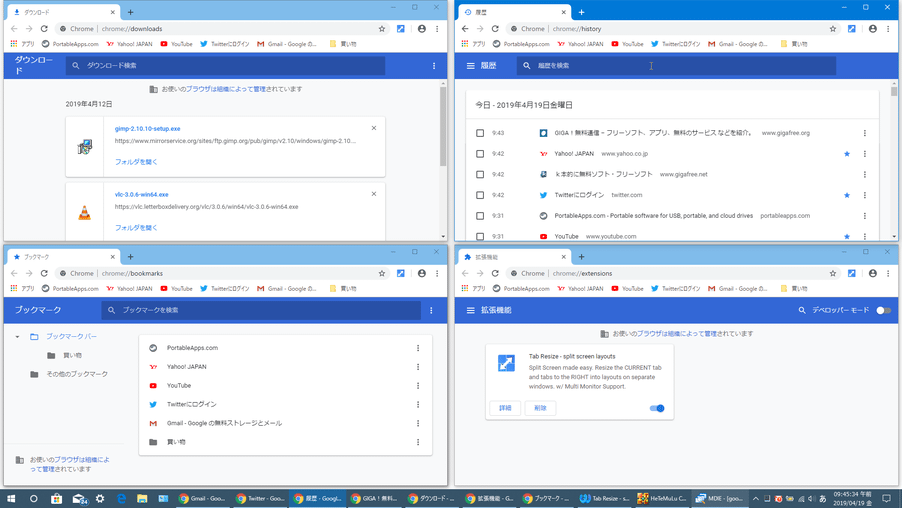Open 買い物 folder in history window bookmarks bar
Screen dimensions: 902x508
coord(794,44)
